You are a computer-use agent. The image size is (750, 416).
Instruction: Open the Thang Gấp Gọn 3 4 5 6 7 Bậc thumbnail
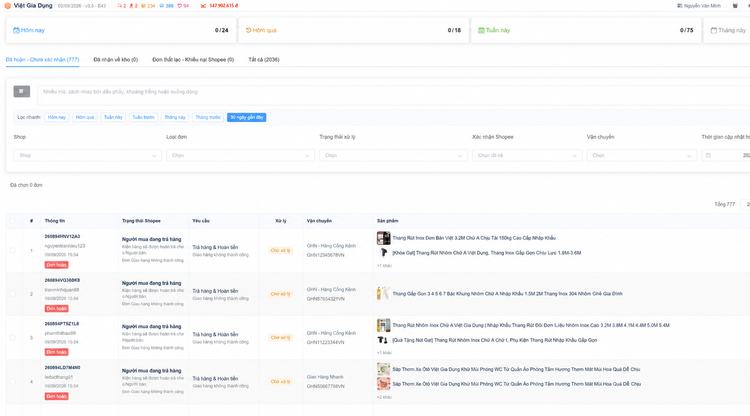[x=383, y=294]
